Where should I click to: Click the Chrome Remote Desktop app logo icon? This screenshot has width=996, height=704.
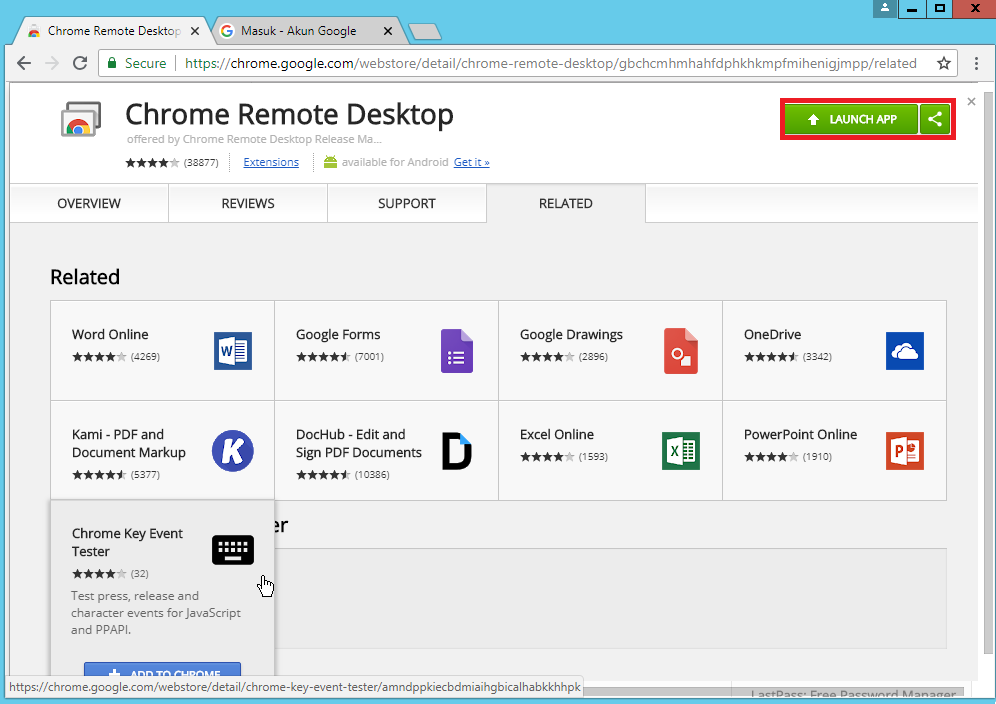(81, 119)
